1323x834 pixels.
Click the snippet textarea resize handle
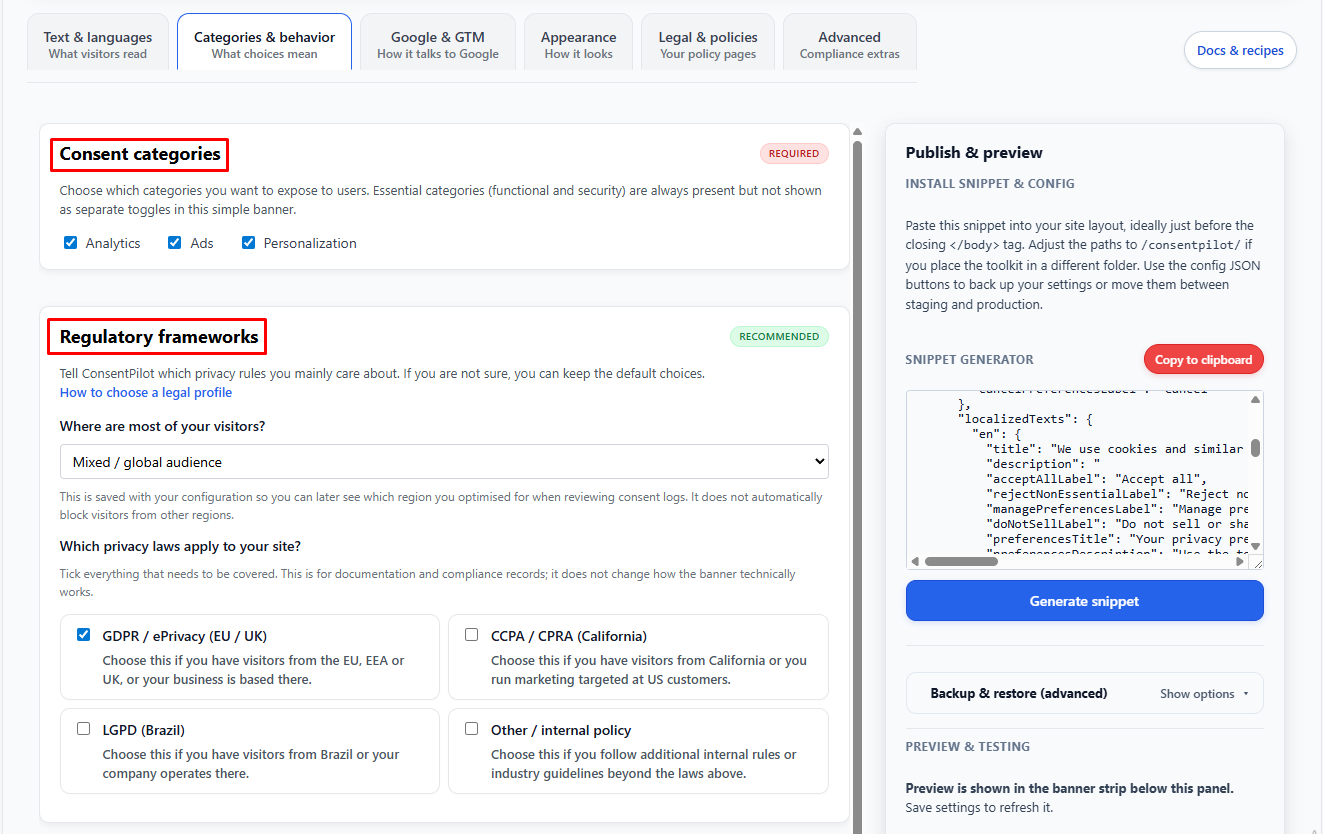pyautogui.click(x=1256, y=562)
